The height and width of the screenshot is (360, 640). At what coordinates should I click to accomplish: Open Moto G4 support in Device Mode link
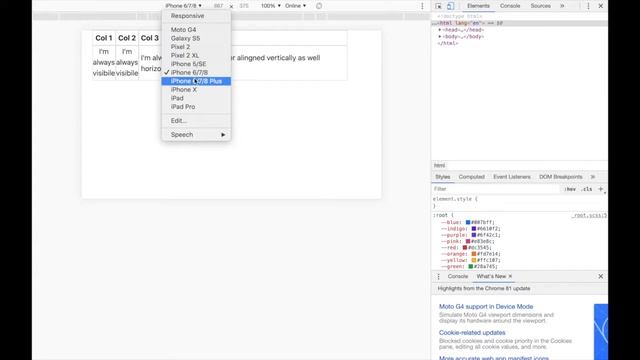point(486,307)
